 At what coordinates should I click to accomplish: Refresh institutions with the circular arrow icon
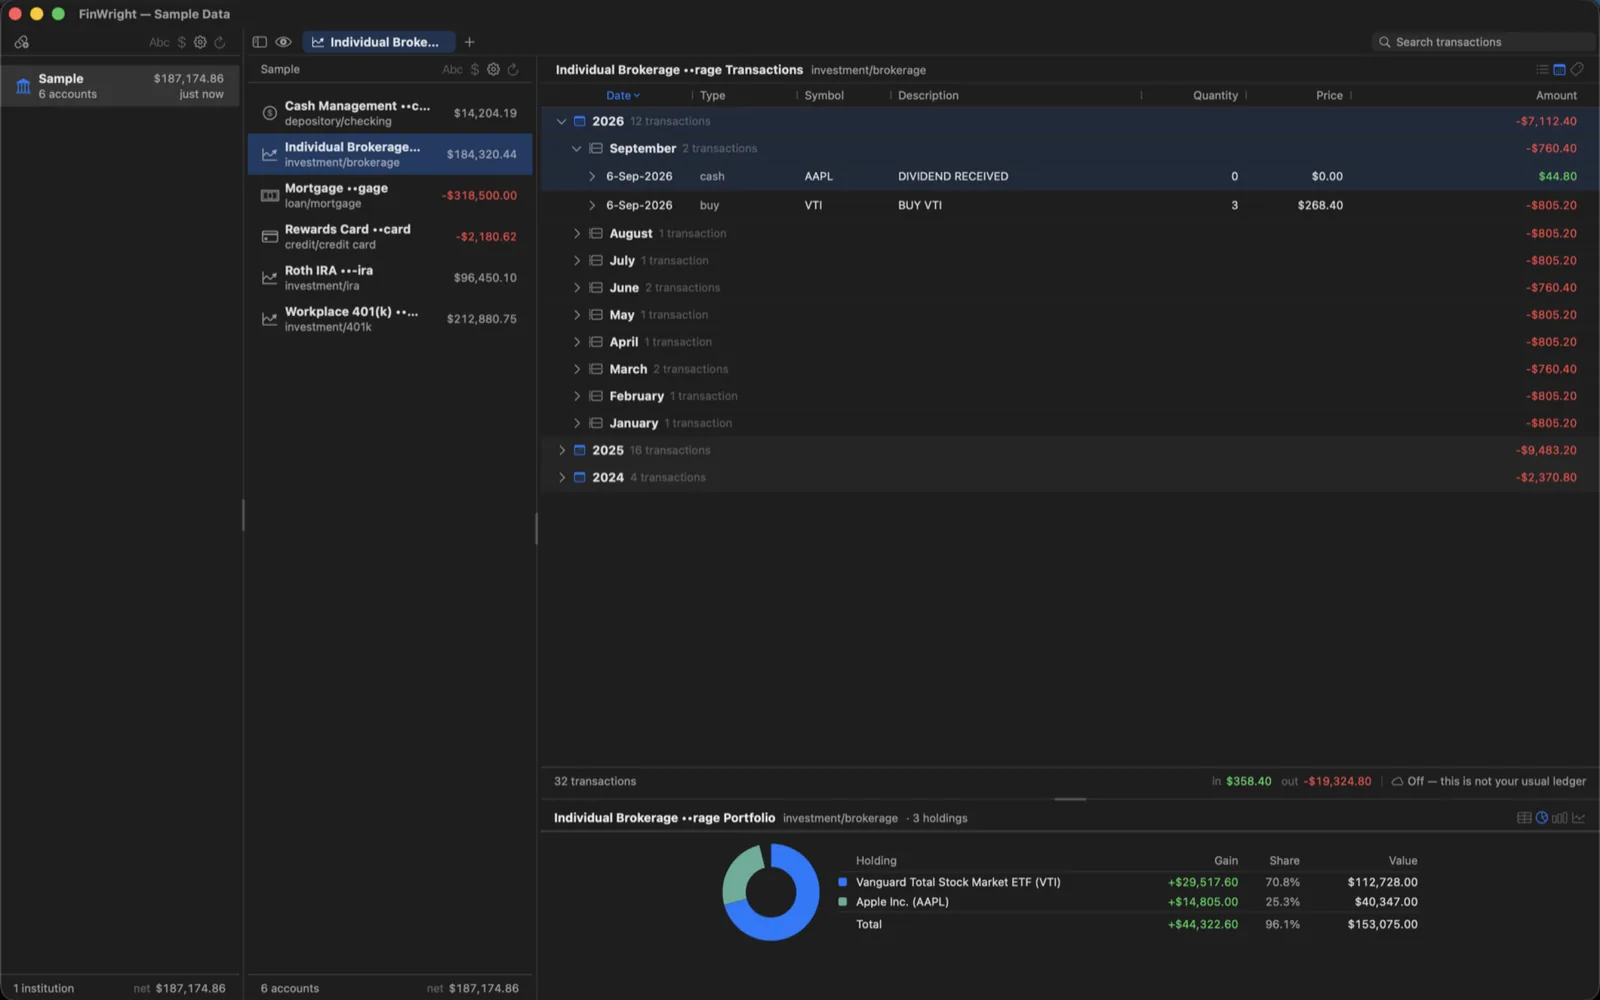[x=220, y=42]
